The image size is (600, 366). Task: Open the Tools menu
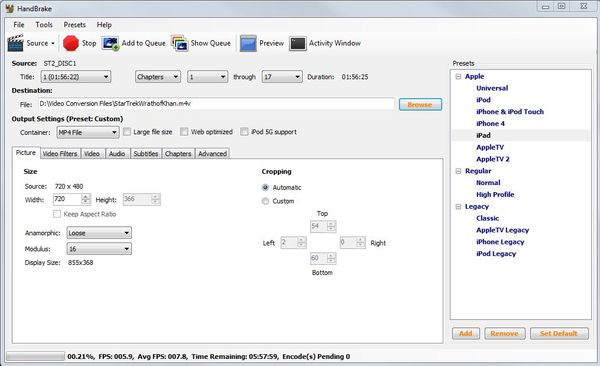click(44, 25)
